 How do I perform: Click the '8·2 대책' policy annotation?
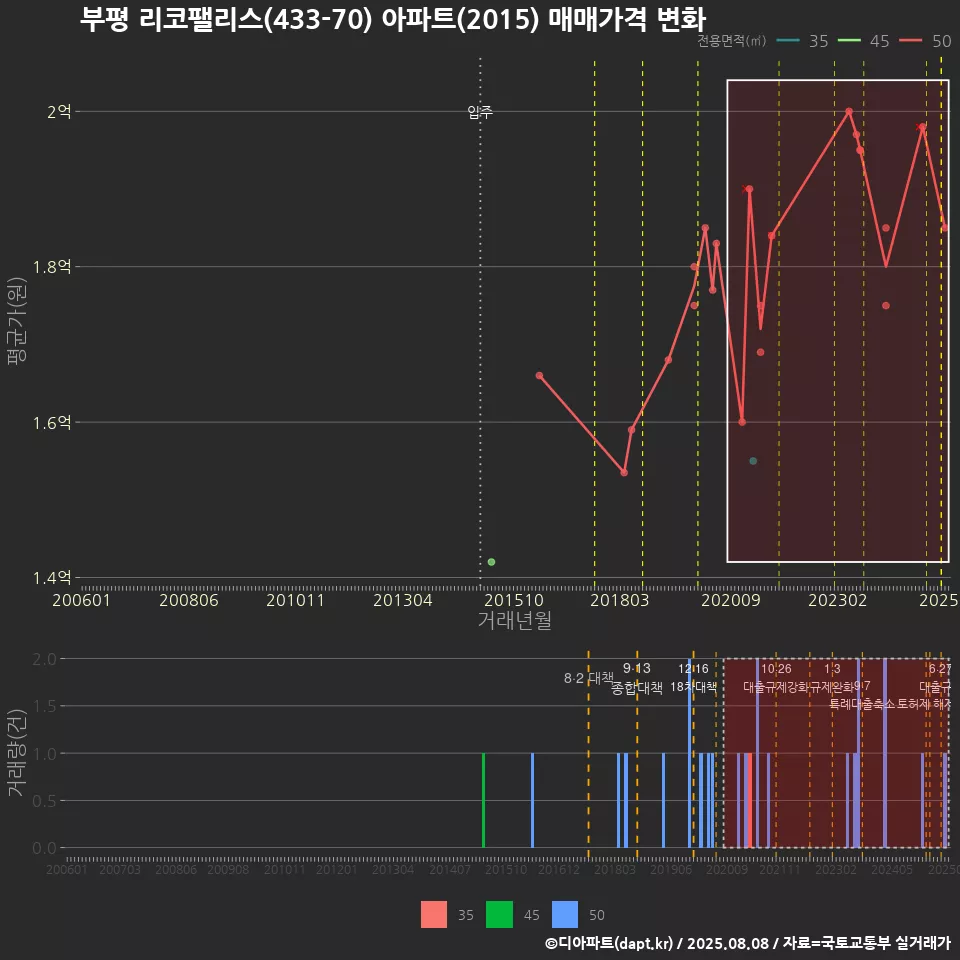click(x=589, y=678)
